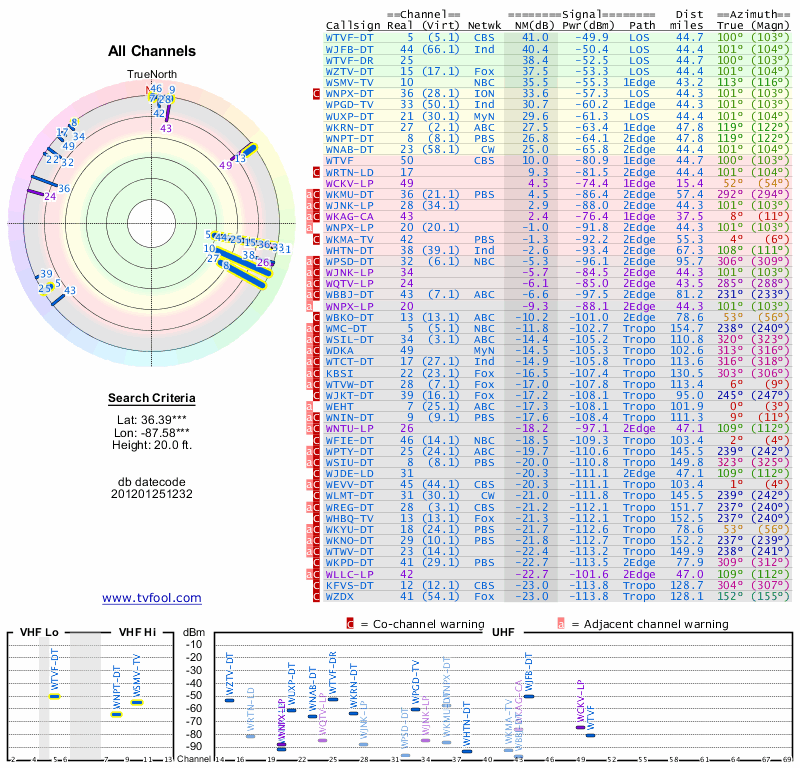Select the WJFB-DT callsign
Viewport: 800px width, 768px height.
click(349, 49)
